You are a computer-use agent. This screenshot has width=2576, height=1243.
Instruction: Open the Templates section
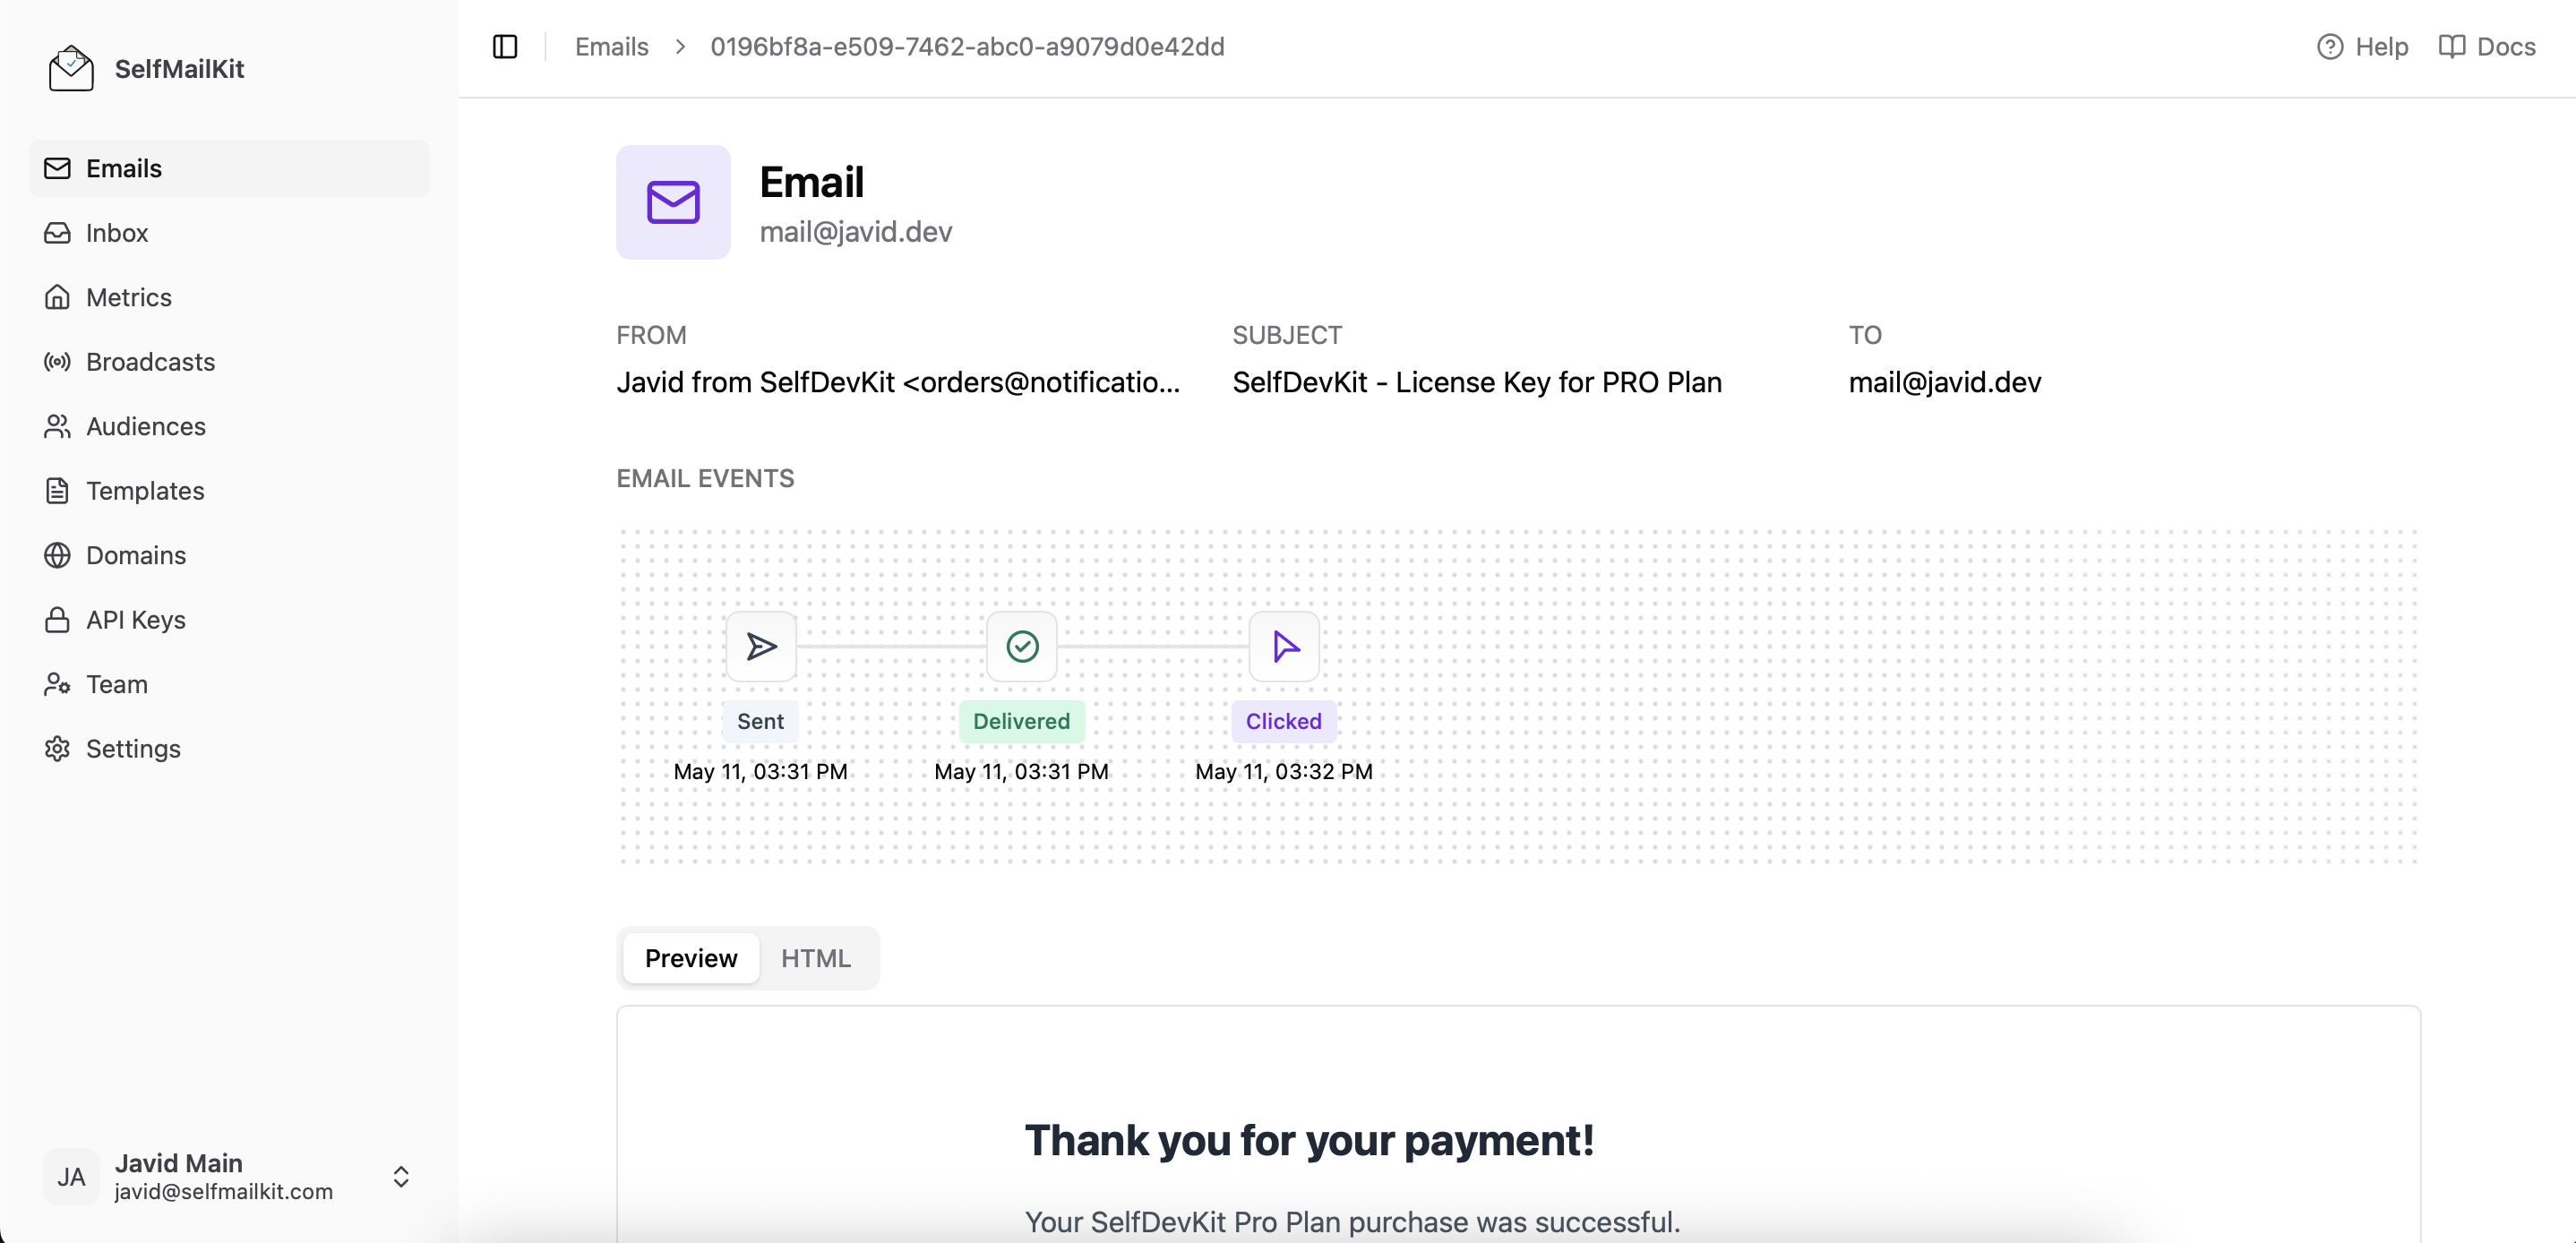(229, 491)
